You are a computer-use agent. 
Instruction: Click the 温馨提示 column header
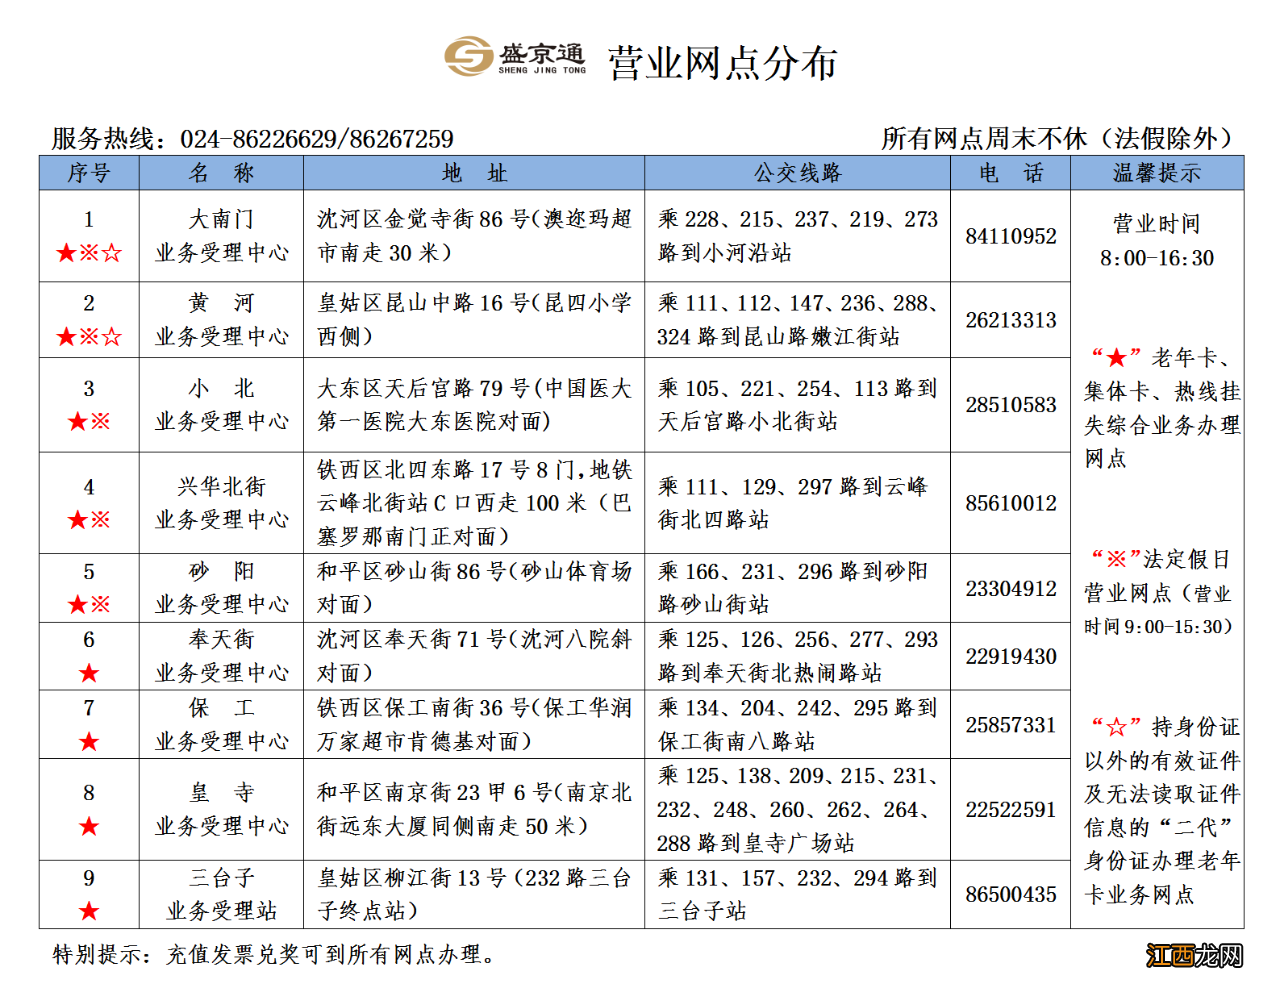[x=1157, y=174]
